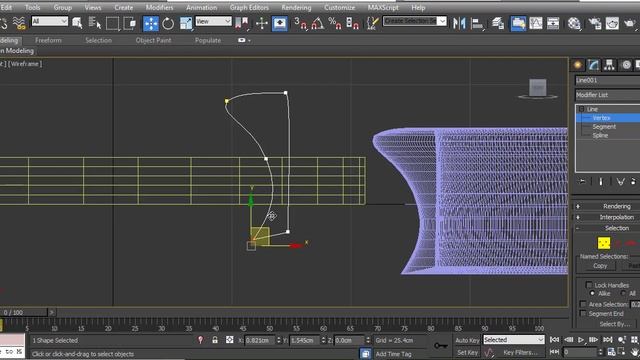Image resolution: width=640 pixels, height=360 pixels.
Task: Click the Render teapot icon
Action: (x=630, y=23)
